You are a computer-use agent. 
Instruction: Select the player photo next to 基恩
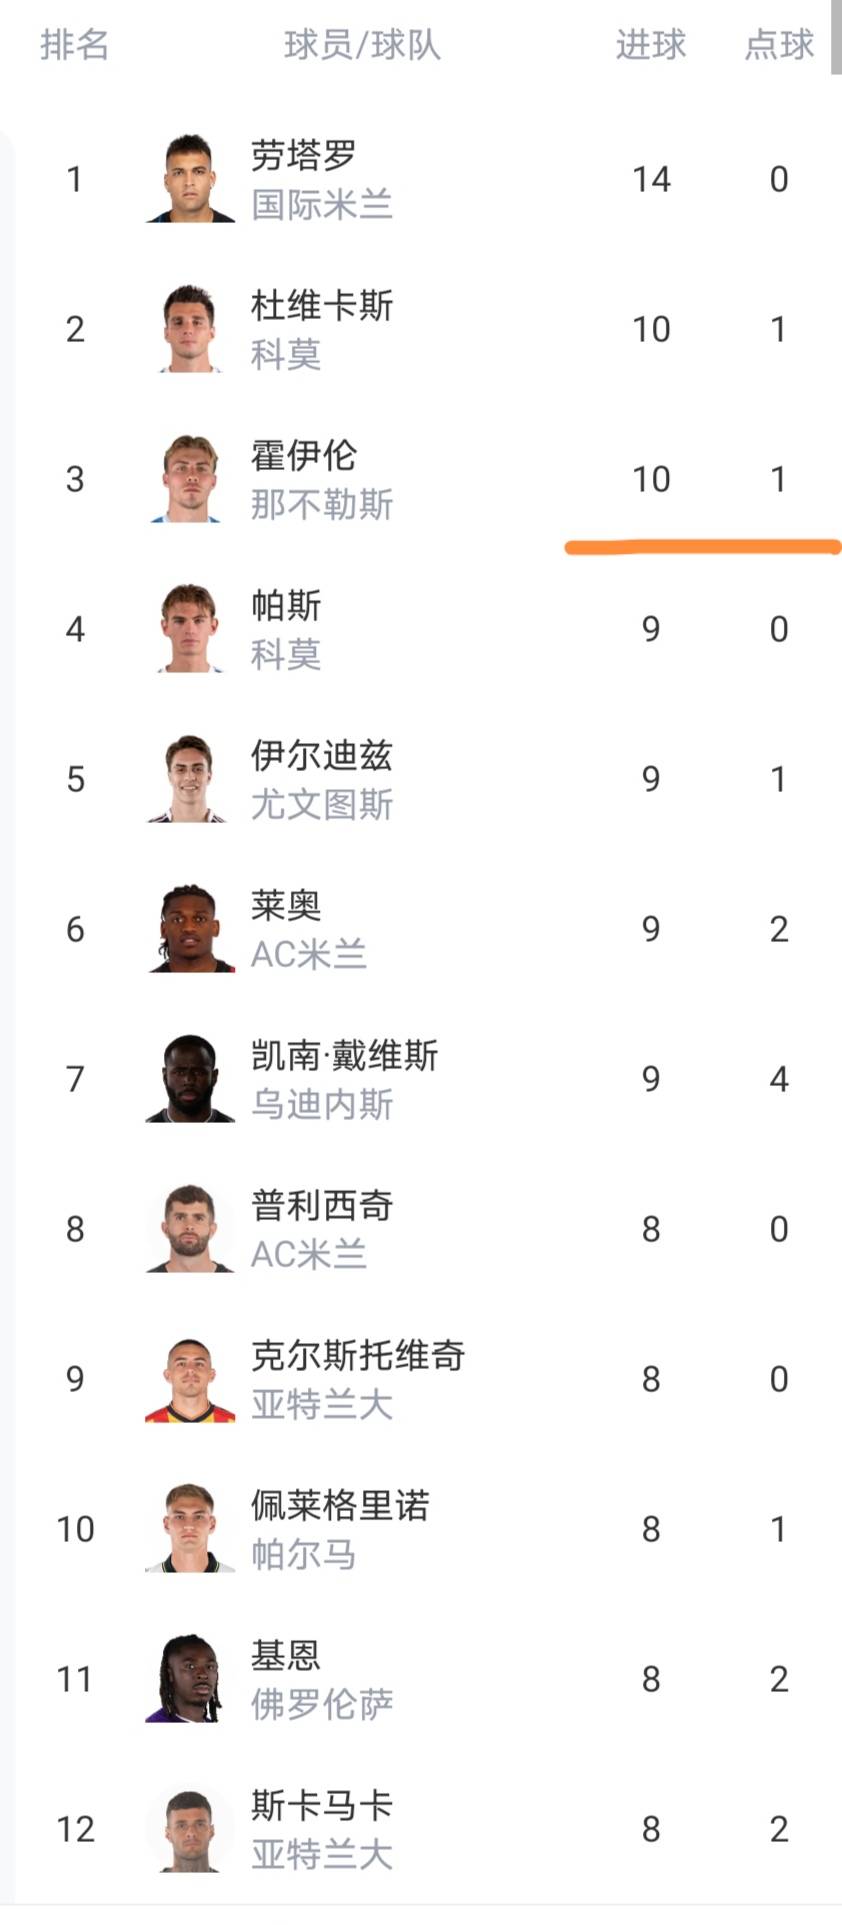(x=190, y=1679)
